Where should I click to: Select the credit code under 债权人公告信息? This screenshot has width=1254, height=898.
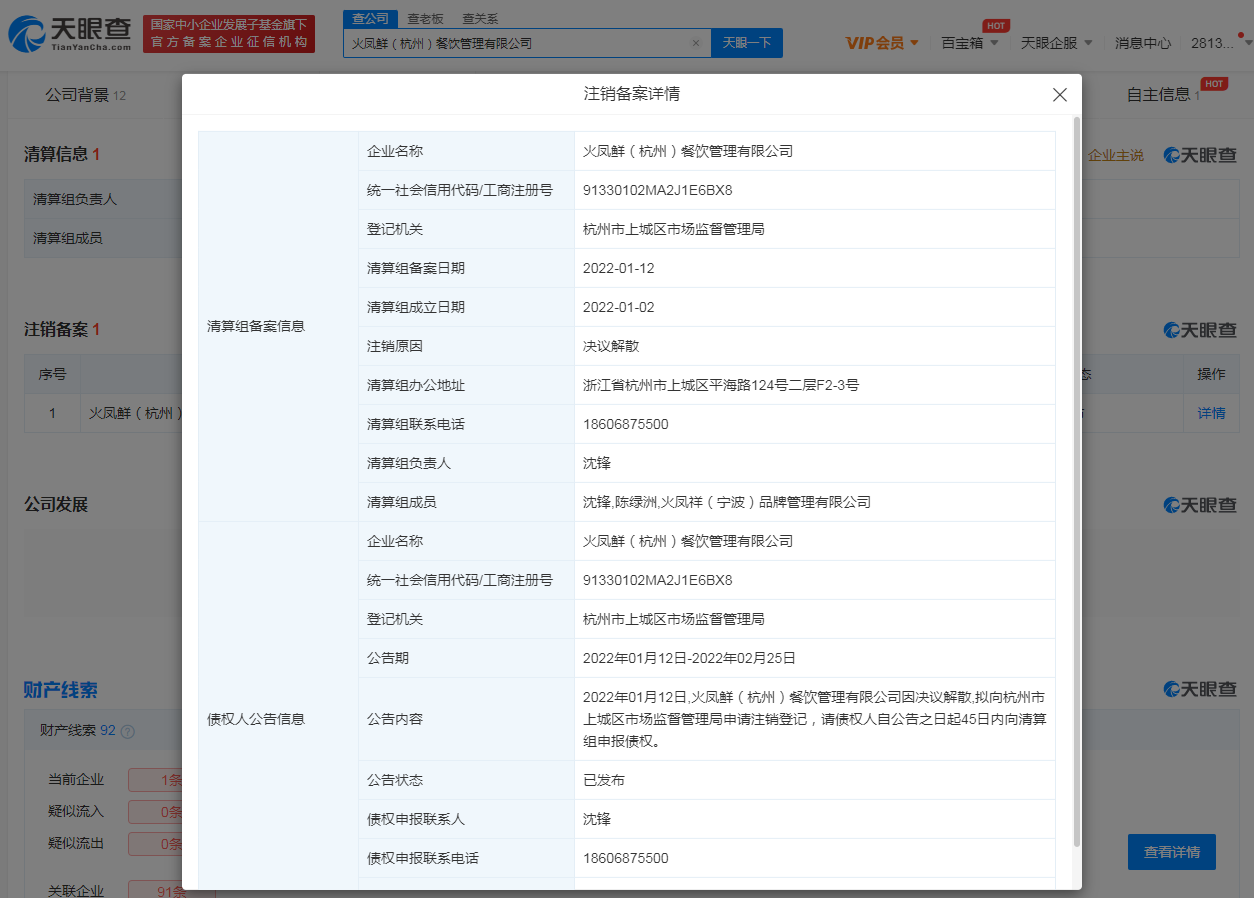click(658, 580)
